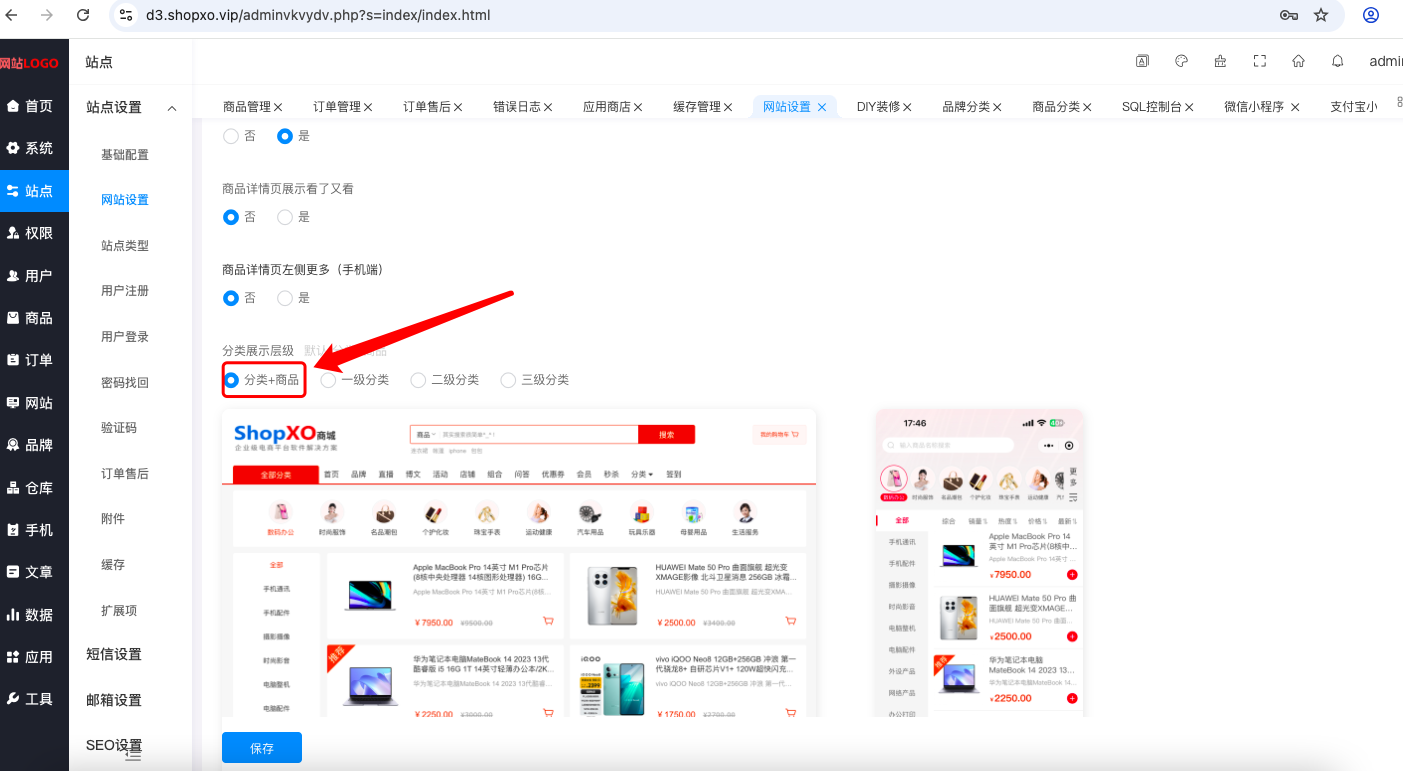Screen dimensions: 1403x771
Task: Click the home icon in top header
Action: pyautogui.click(x=1298, y=61)
